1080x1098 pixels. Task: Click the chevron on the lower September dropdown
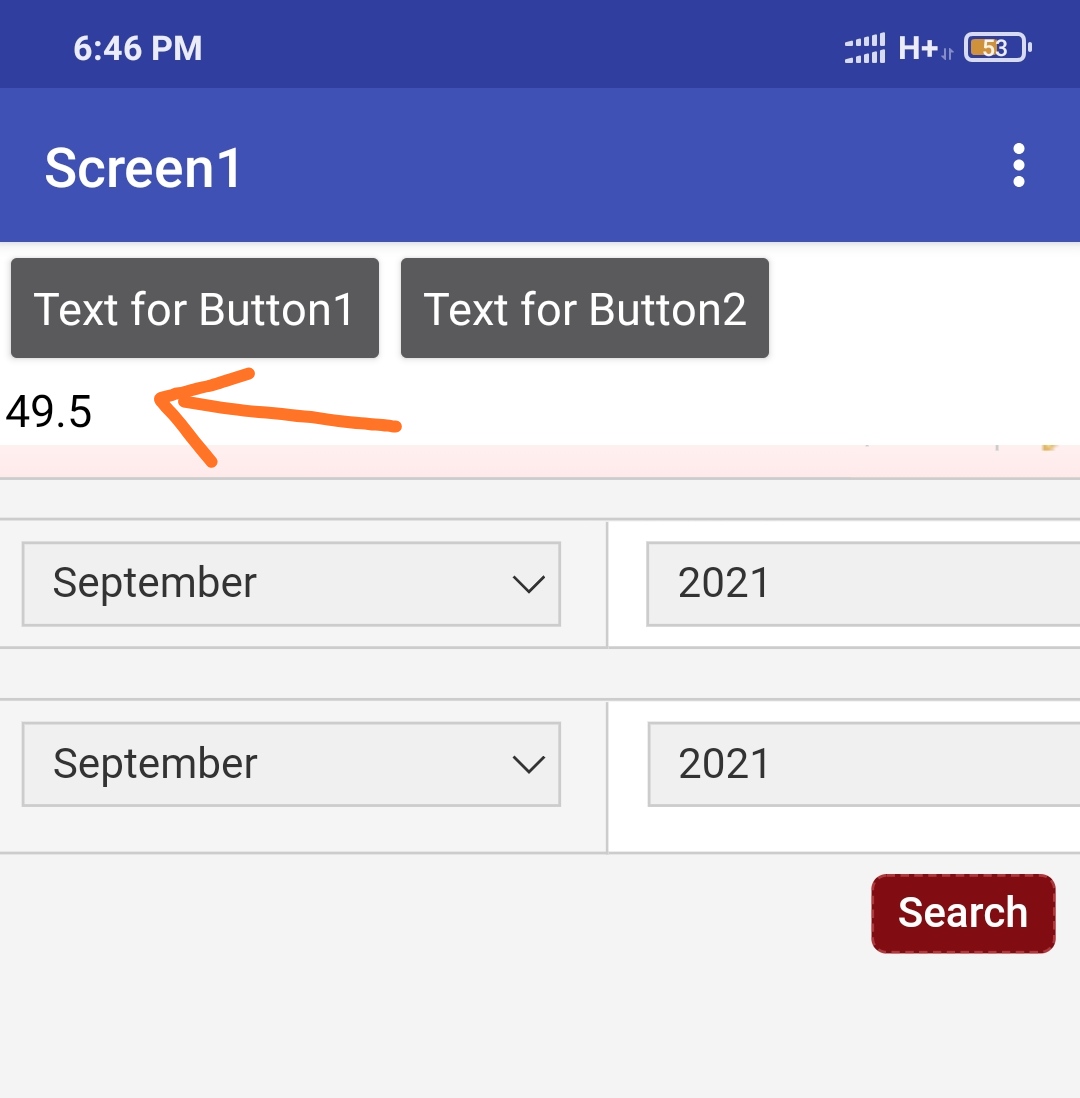pyautogui.click(x=527, y=765)
